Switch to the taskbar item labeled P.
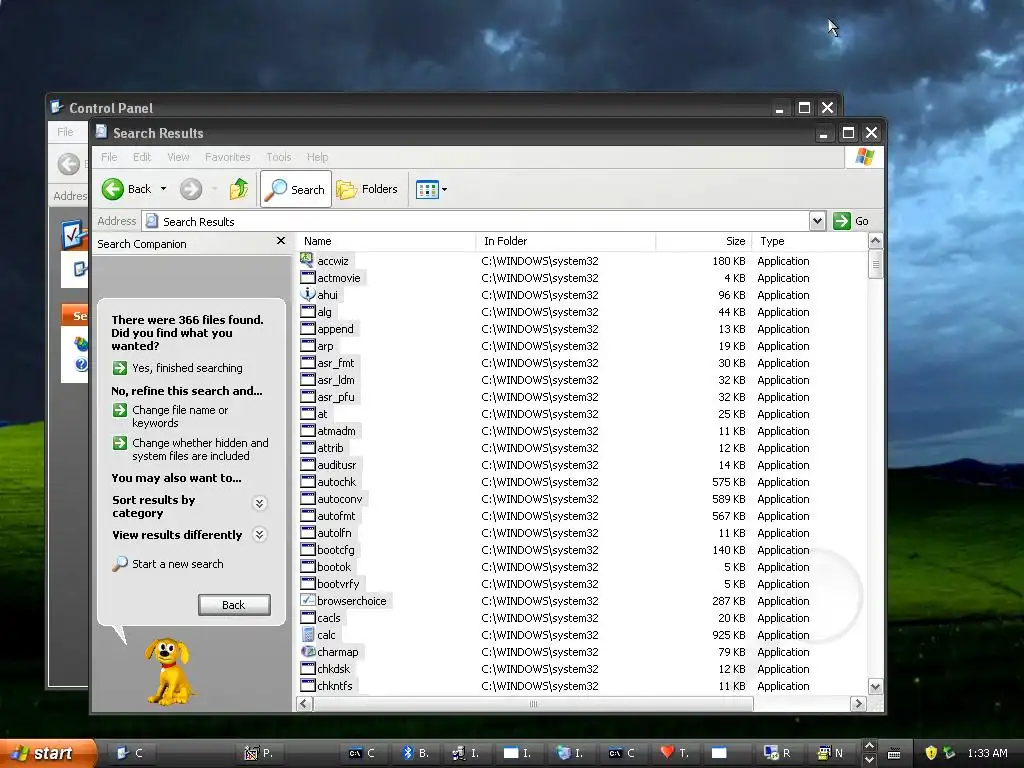1024x768 pixels. (259, 753)
